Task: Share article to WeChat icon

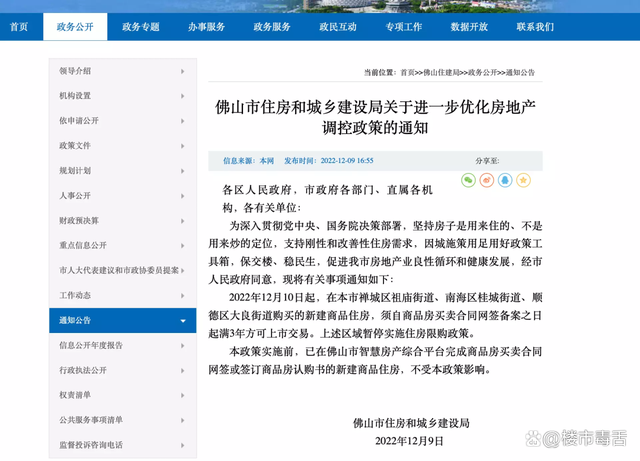Action: coord(469,180)
